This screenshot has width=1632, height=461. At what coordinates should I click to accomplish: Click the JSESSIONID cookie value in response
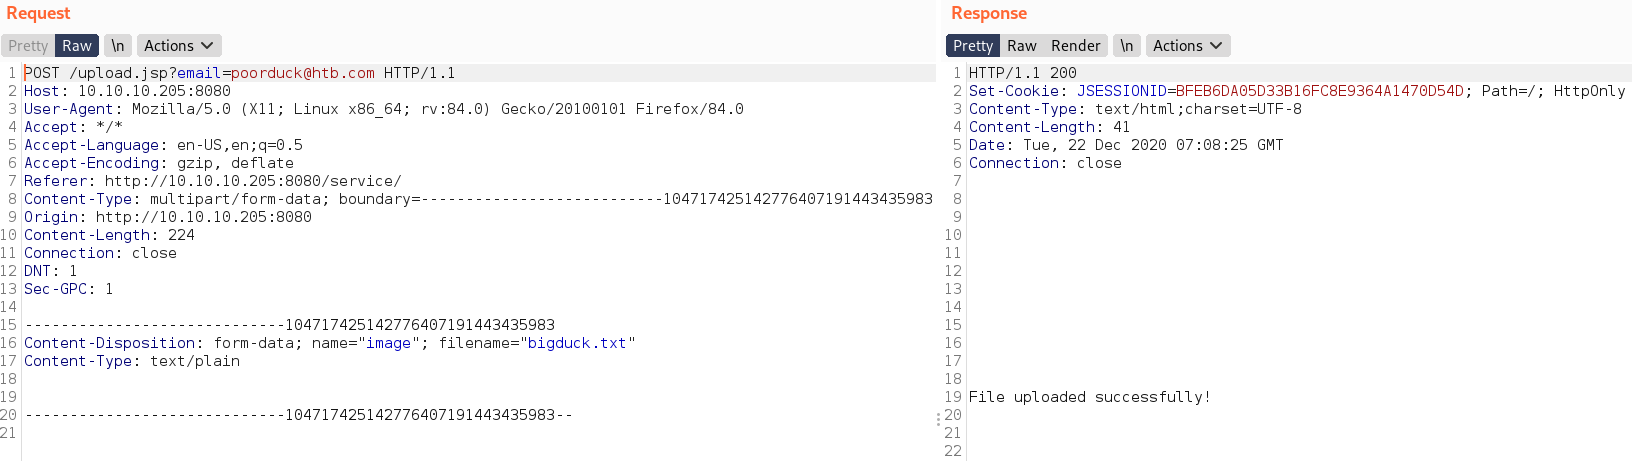tap(1319, 91)
